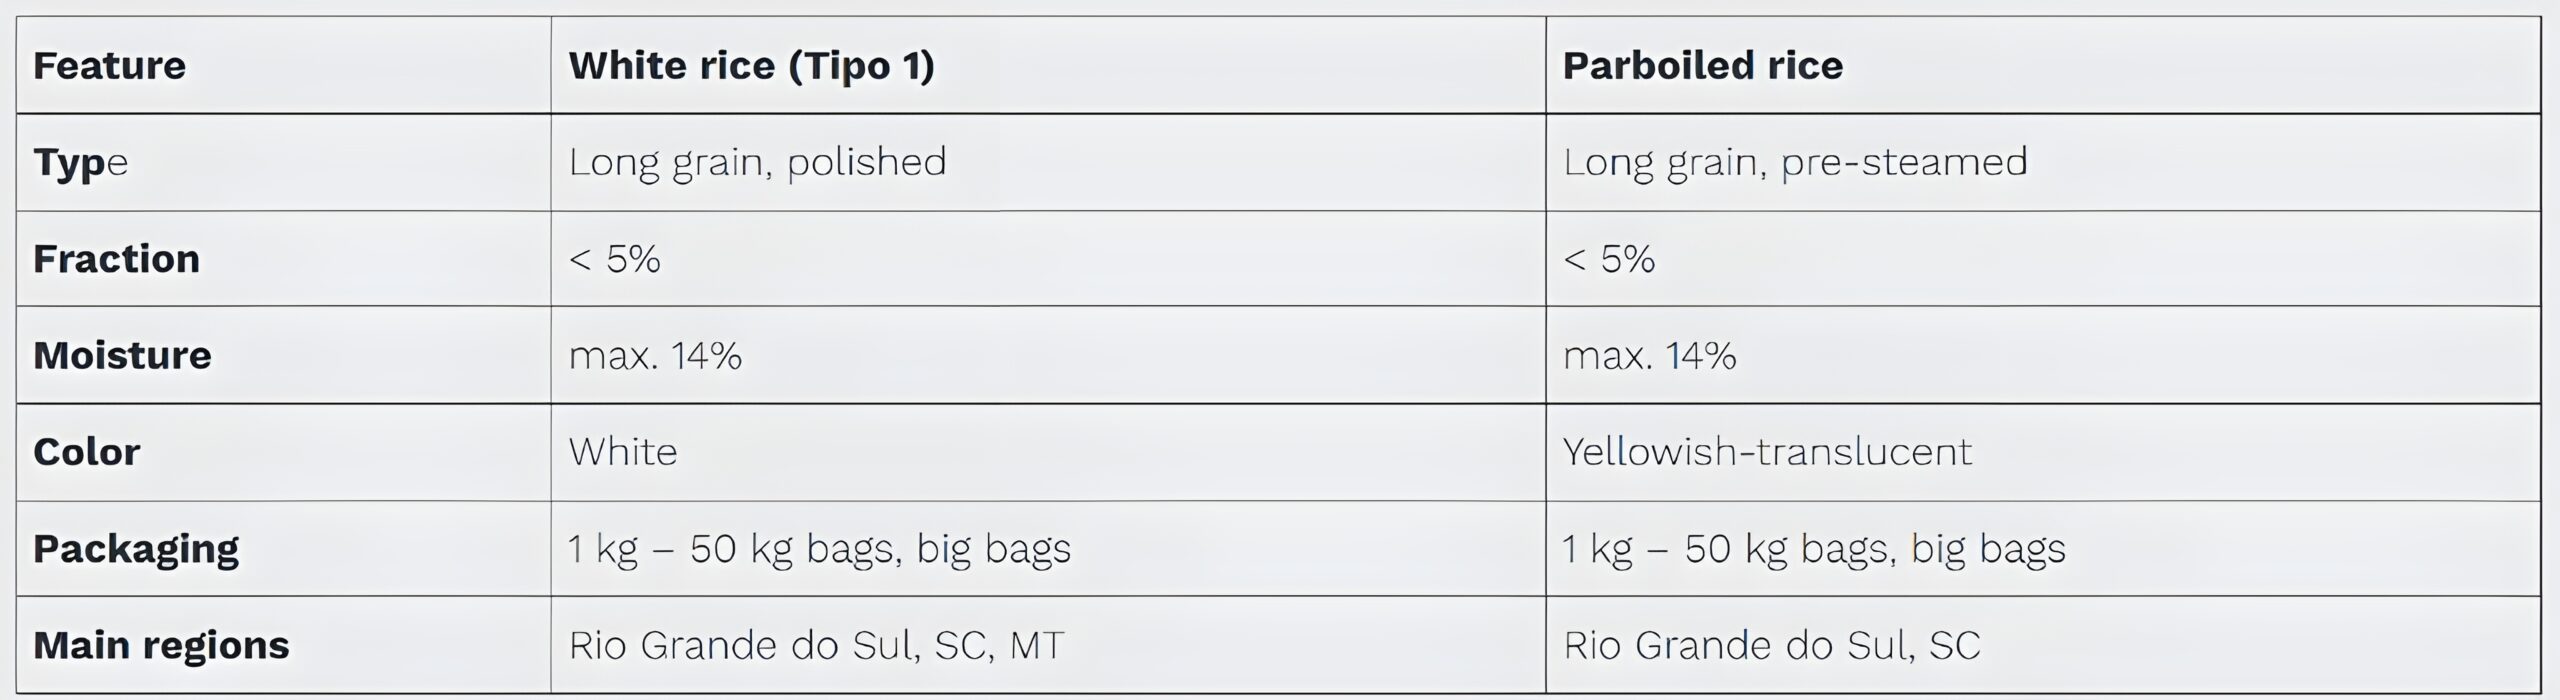Click the "Yellowish-translucent" cell
The image size is (2560, 700).
(x=1767, y=452)
